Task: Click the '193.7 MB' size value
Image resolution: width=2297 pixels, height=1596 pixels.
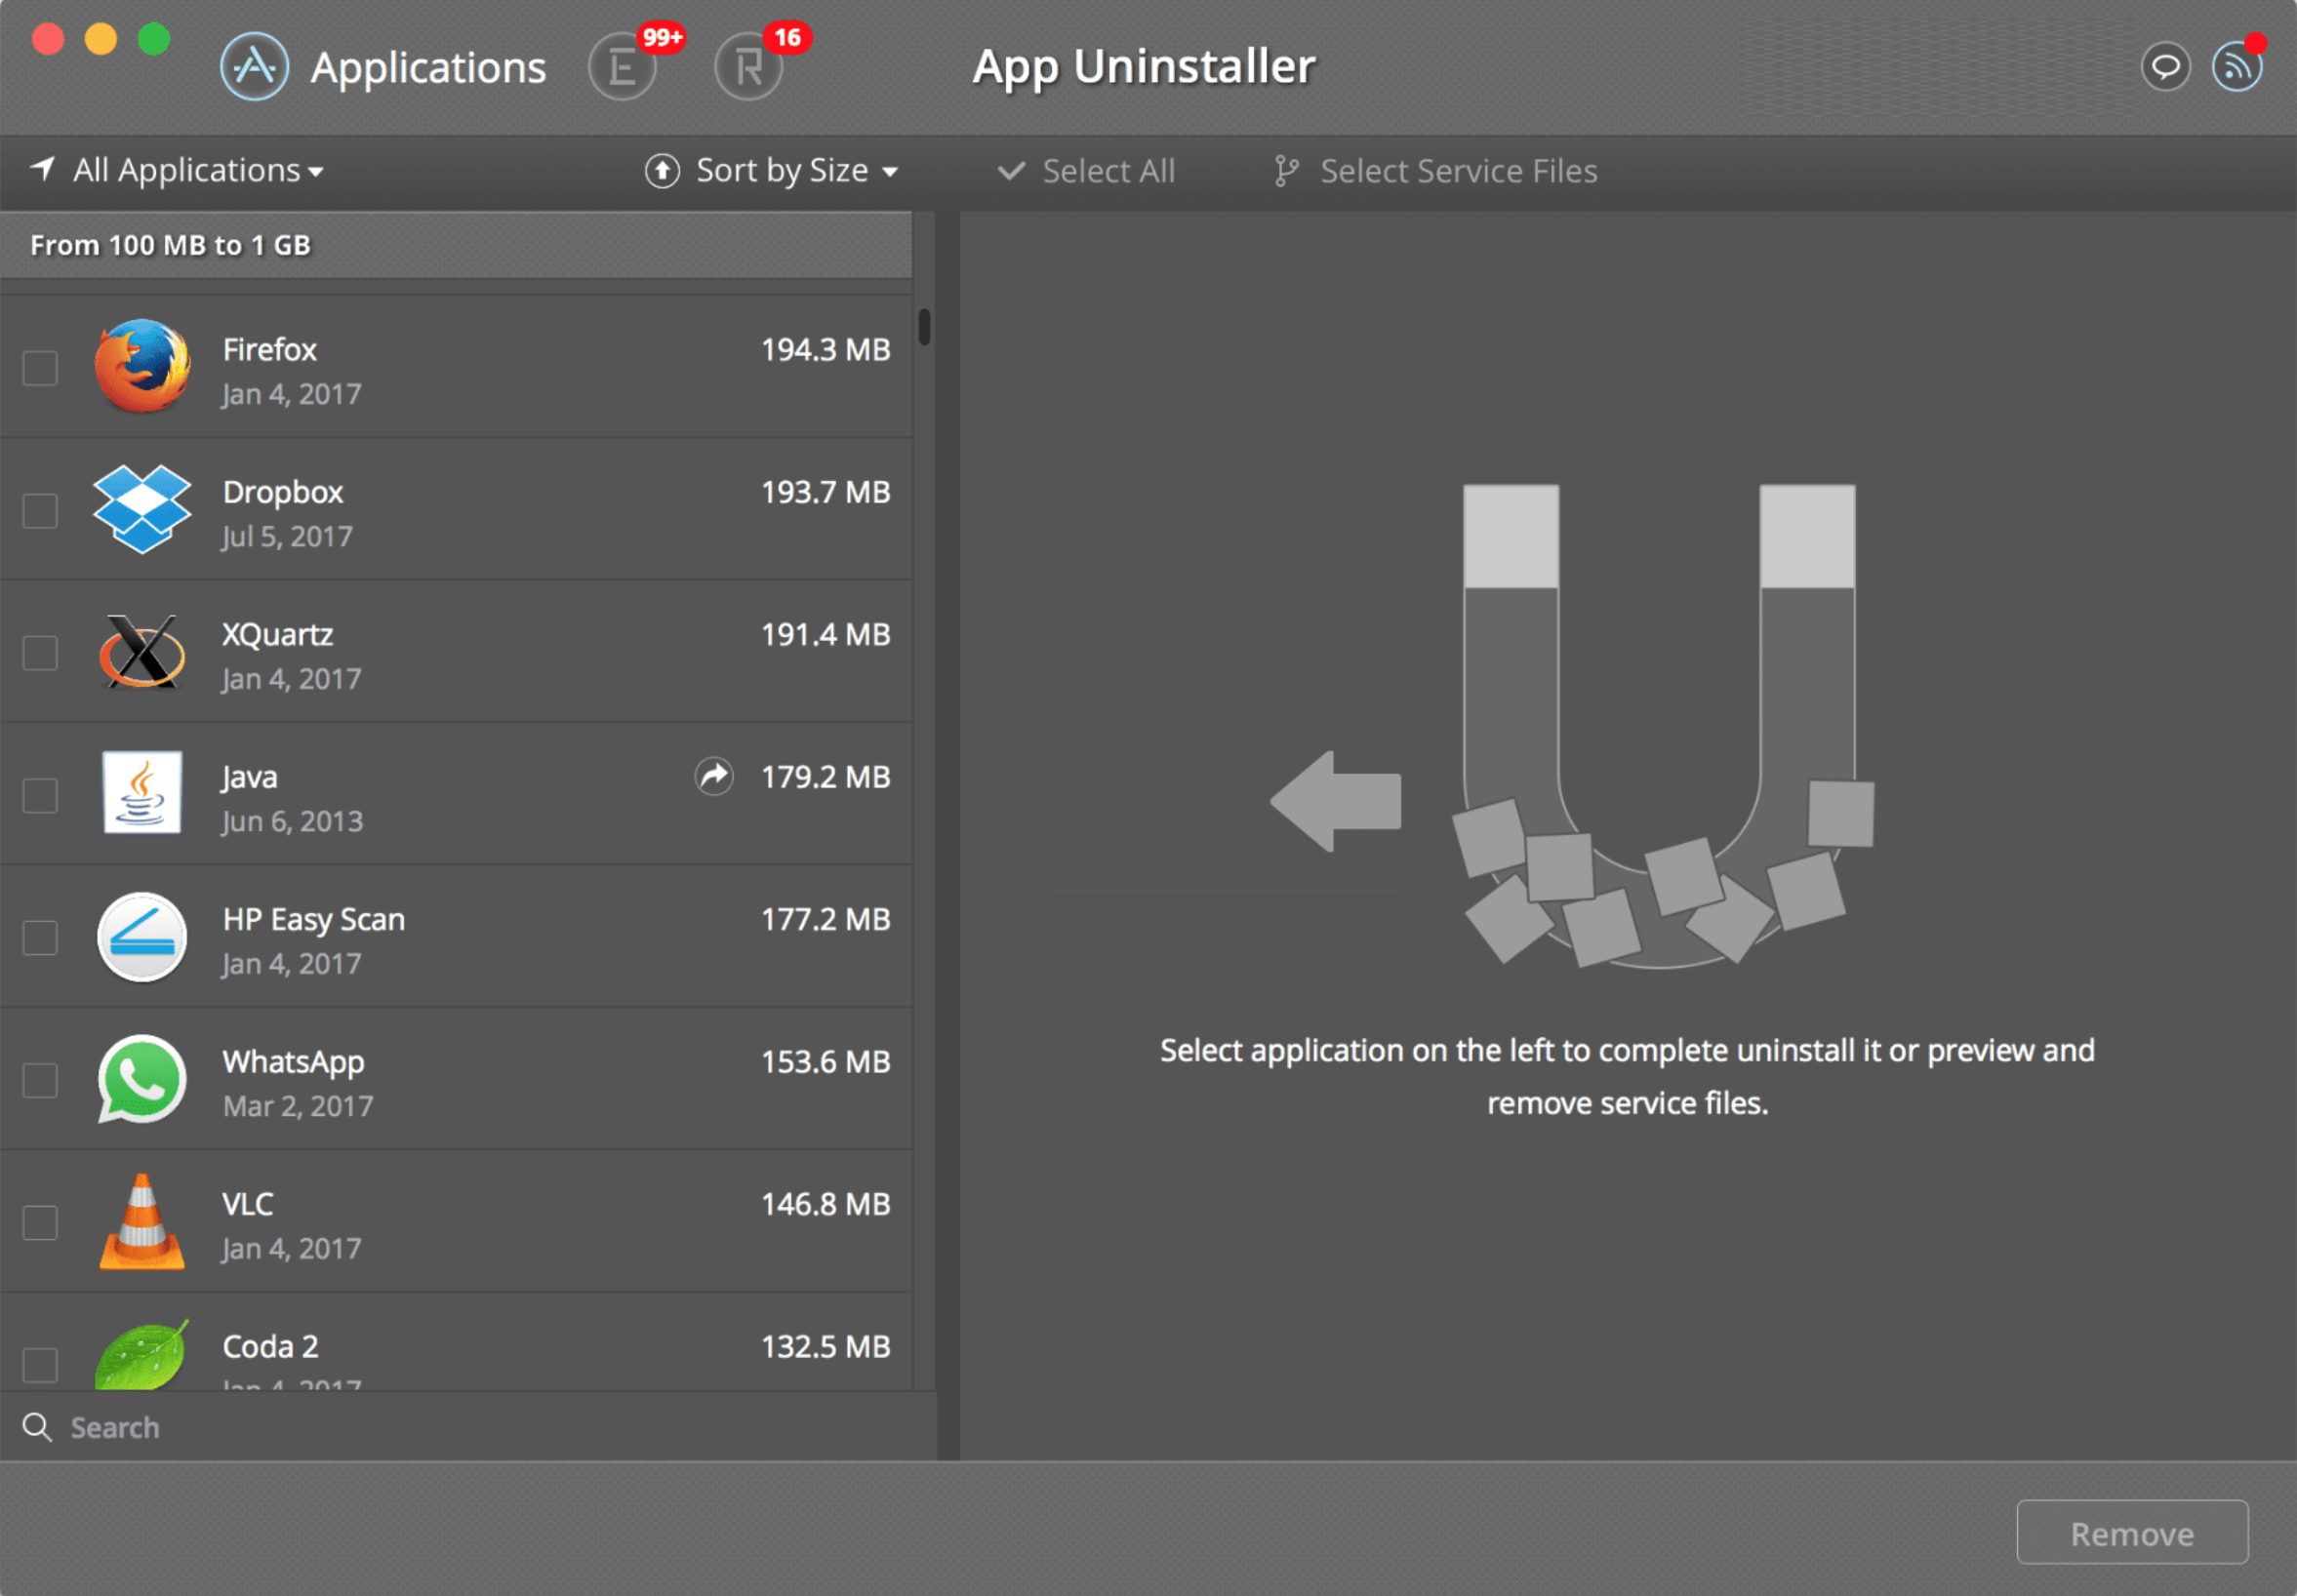Action: point(825,492)
